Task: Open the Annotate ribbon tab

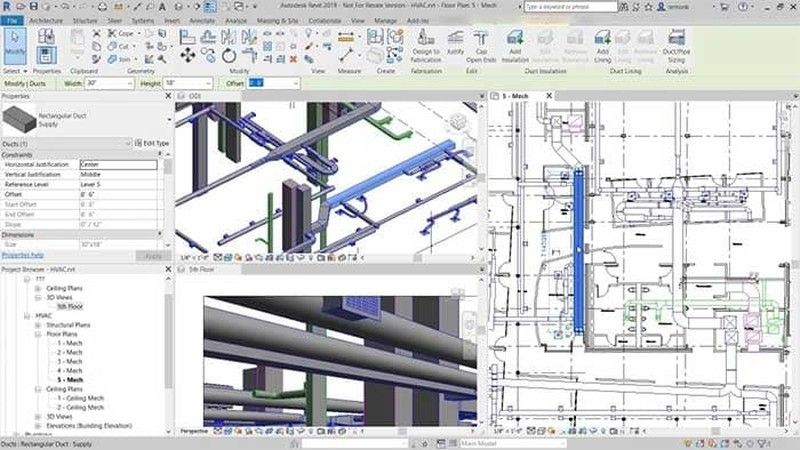Action: (202, 21)
